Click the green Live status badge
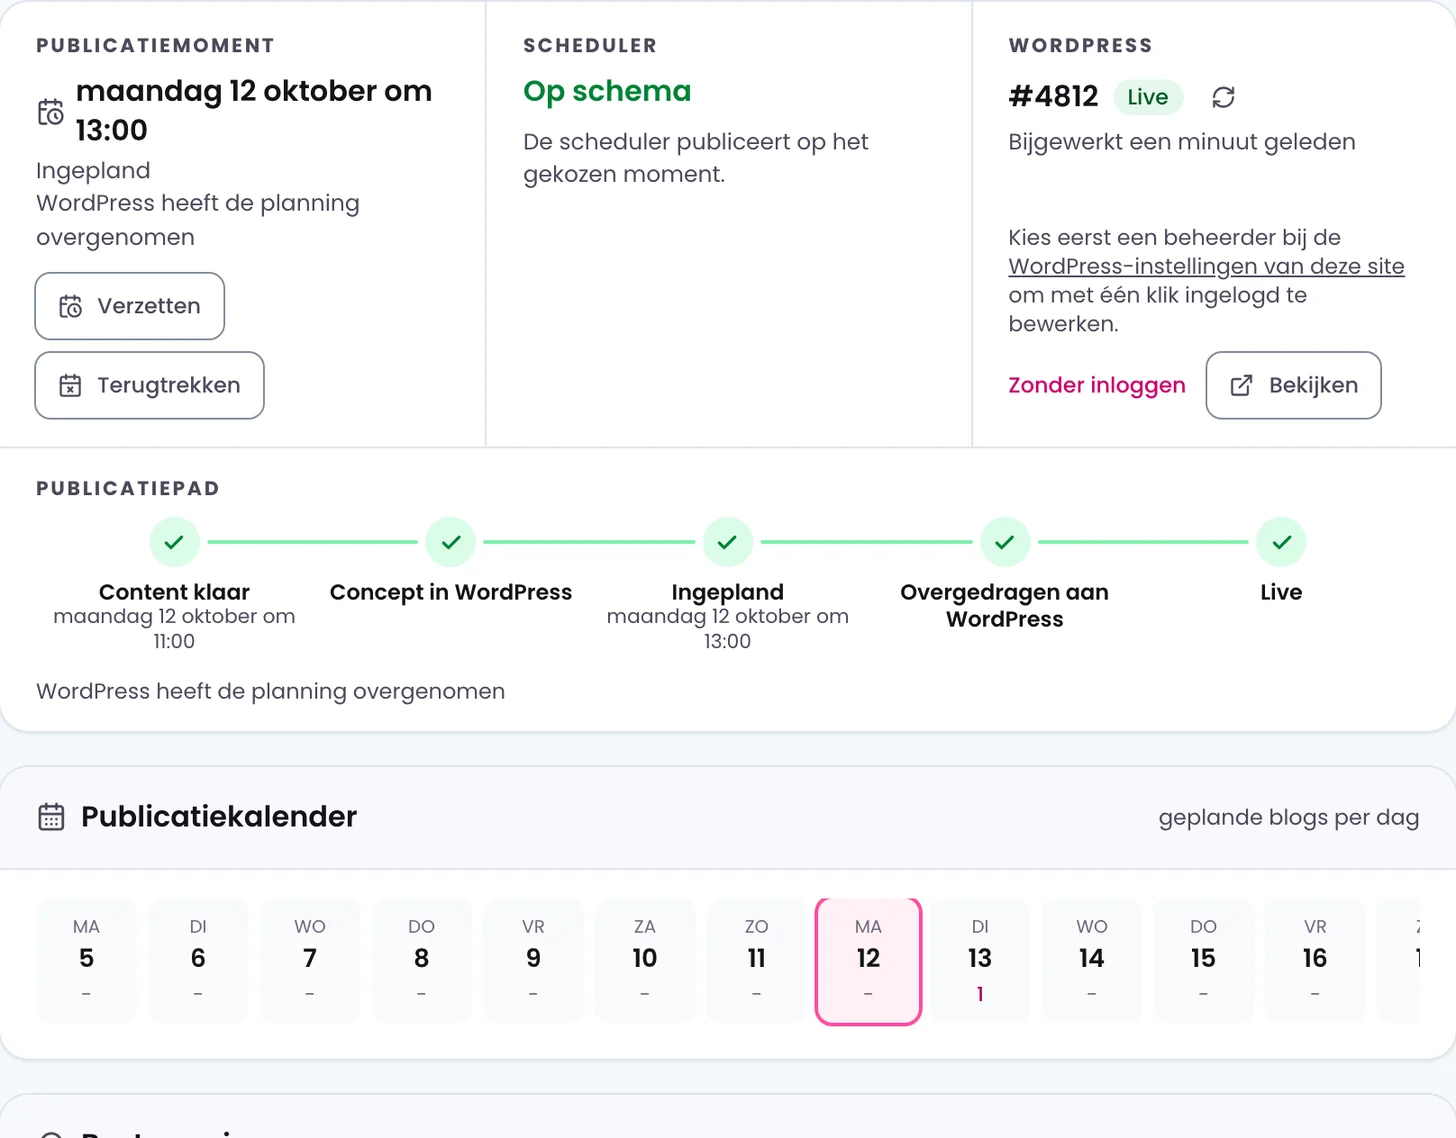1456x1138 pixels. (1148, 97)
